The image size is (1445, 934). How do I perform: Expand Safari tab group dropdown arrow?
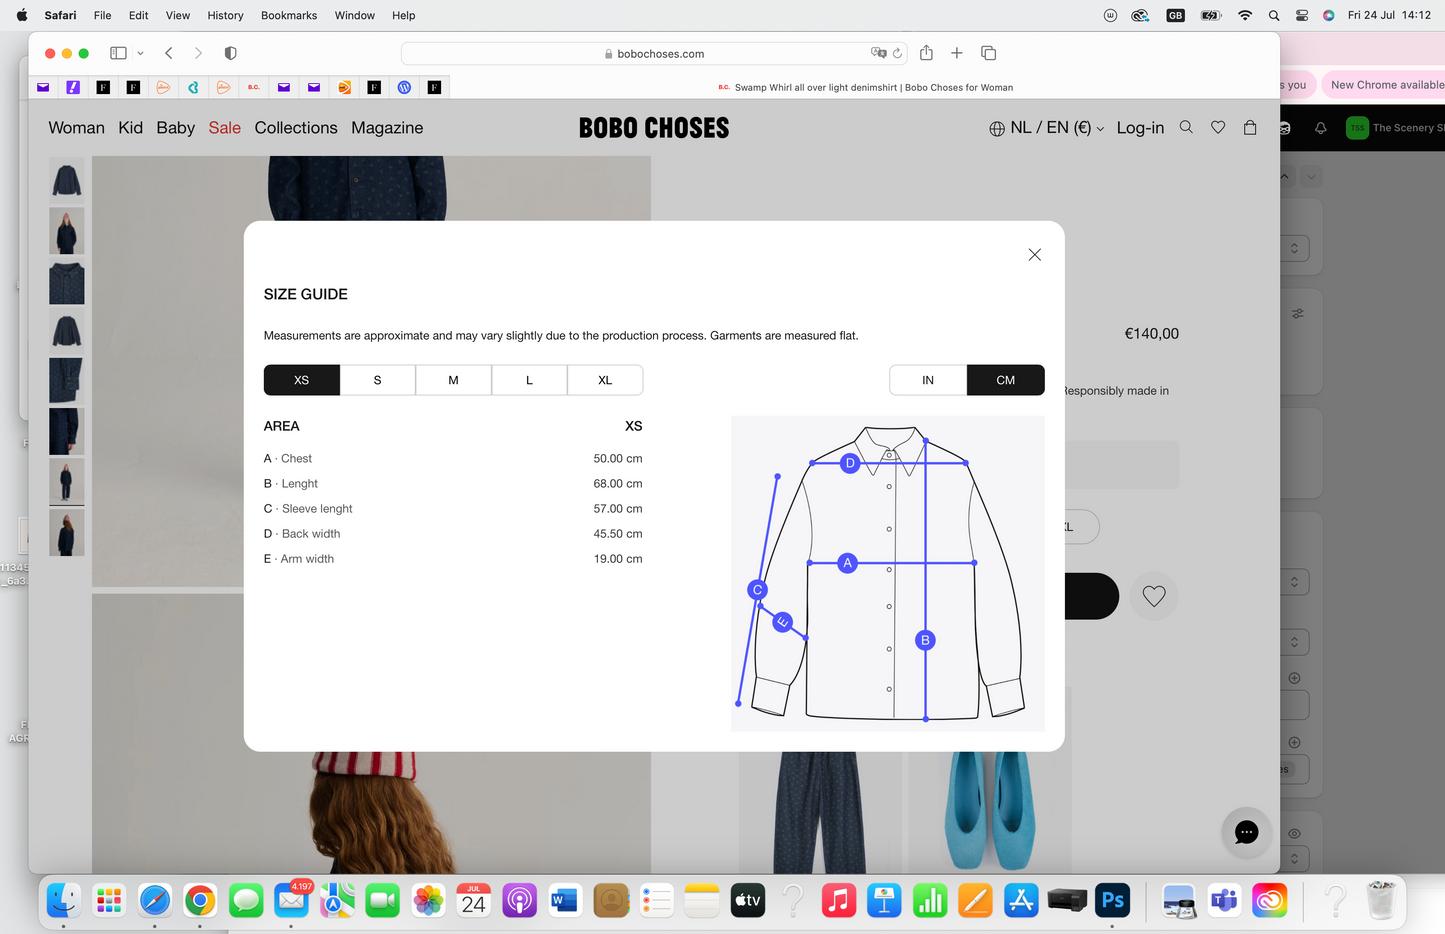coord(141,53)
